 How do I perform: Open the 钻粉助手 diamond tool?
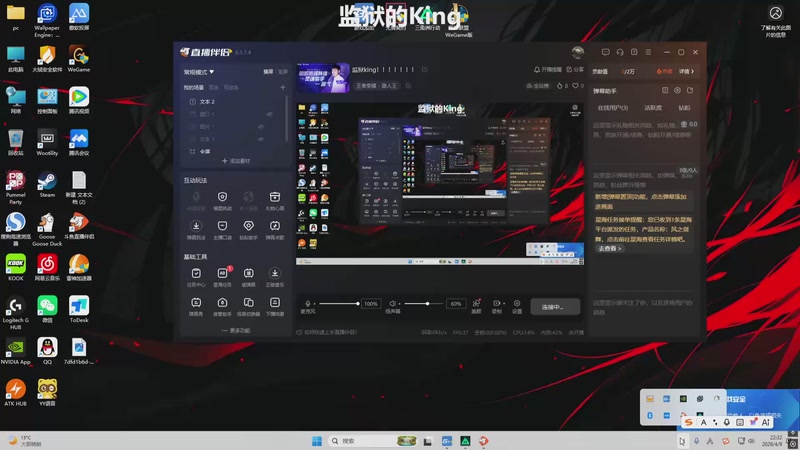[x=248, y=229]
